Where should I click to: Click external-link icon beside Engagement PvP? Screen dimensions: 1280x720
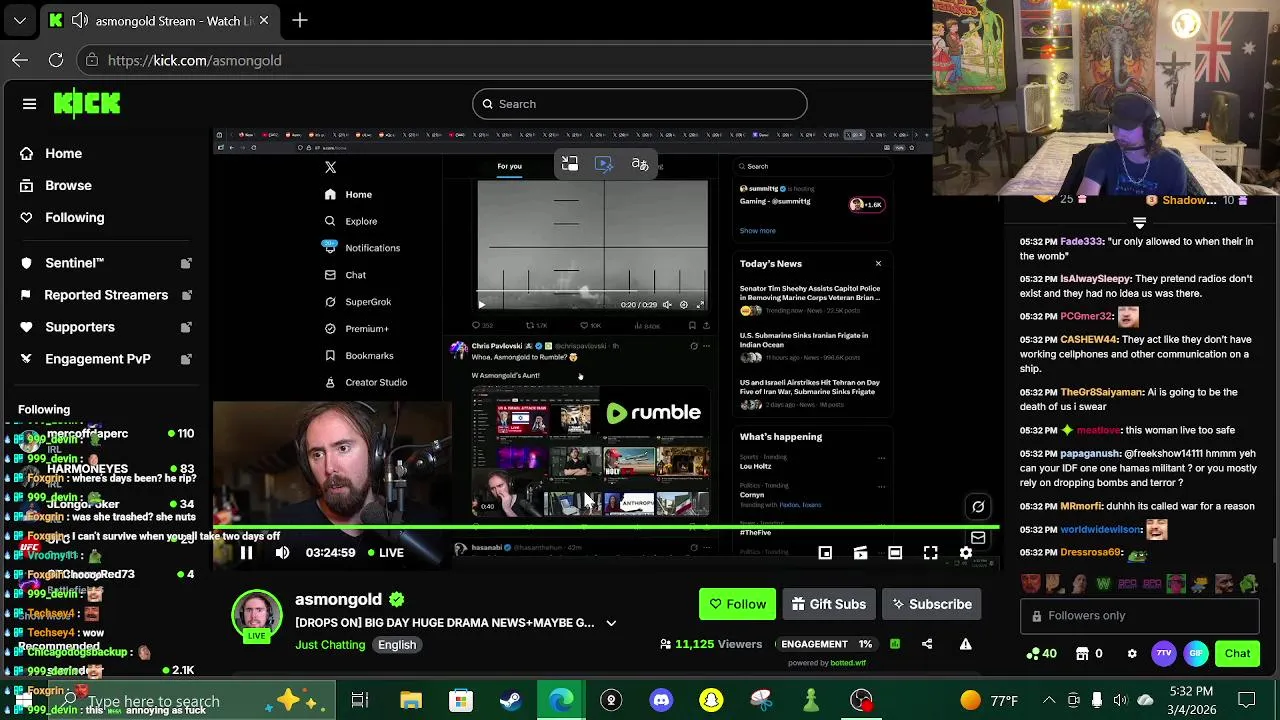(x=186, y=359)
